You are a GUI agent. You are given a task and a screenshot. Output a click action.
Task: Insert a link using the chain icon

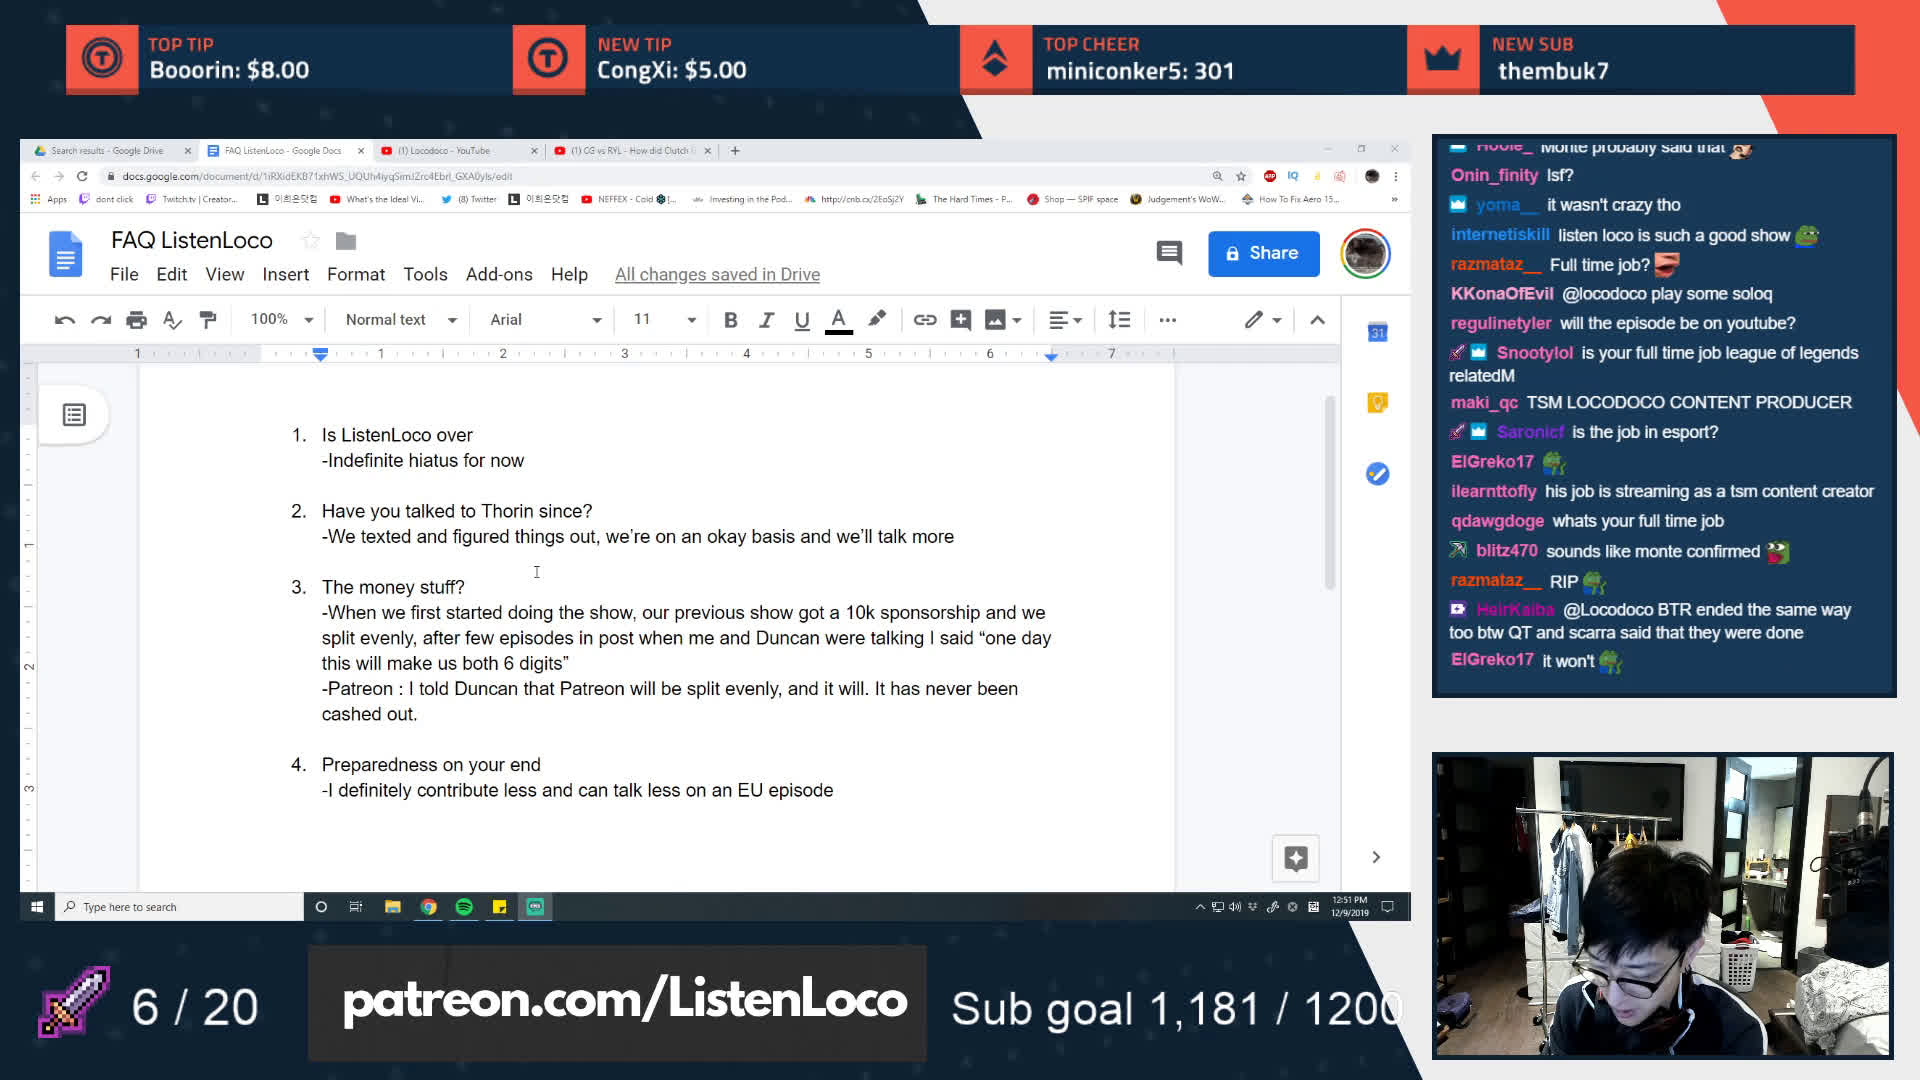pyautogui.click(x=924, y=320)
